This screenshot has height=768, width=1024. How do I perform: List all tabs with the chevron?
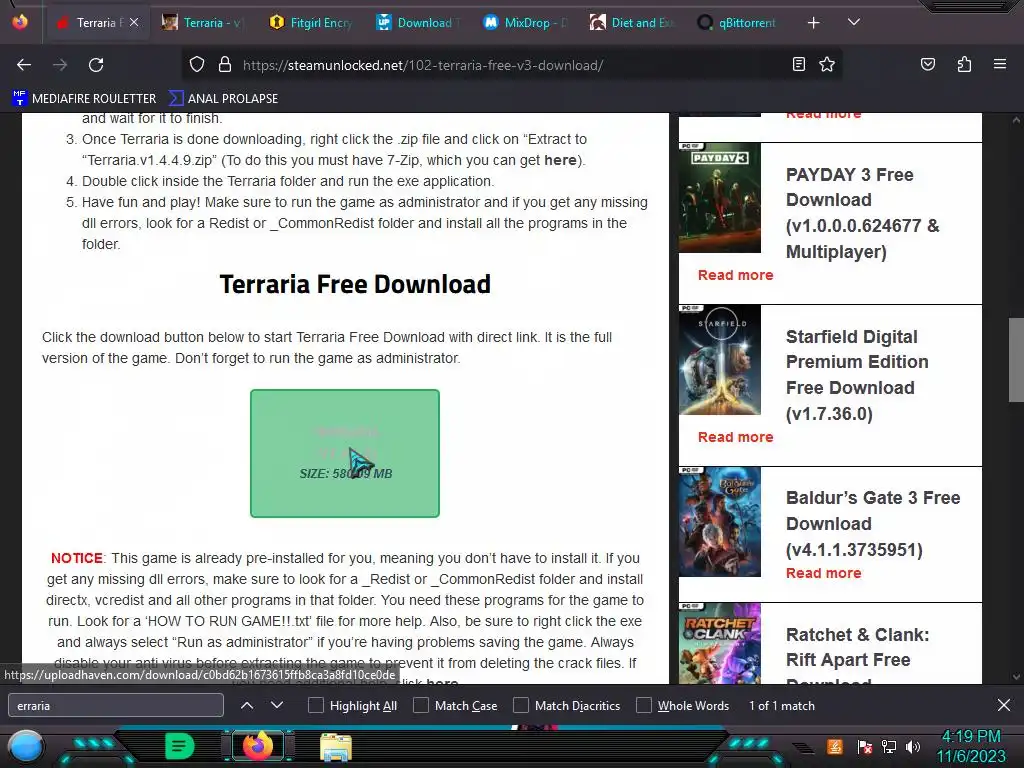854,22
